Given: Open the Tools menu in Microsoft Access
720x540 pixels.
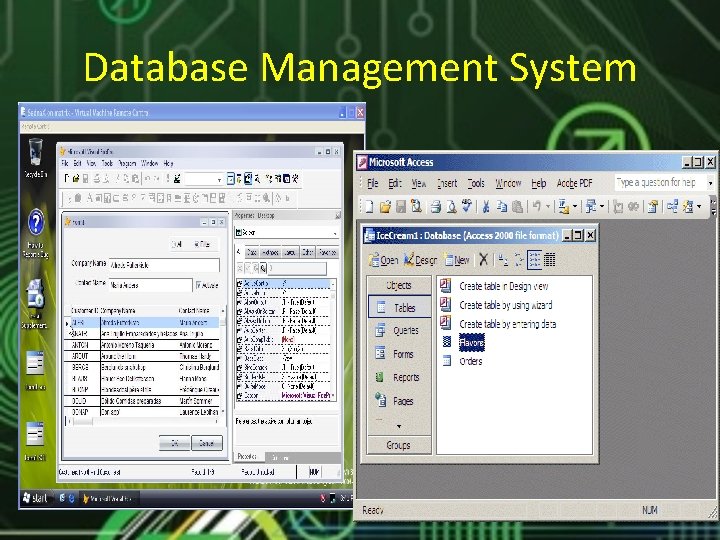Looking at the screenshot, I should 476,183.
